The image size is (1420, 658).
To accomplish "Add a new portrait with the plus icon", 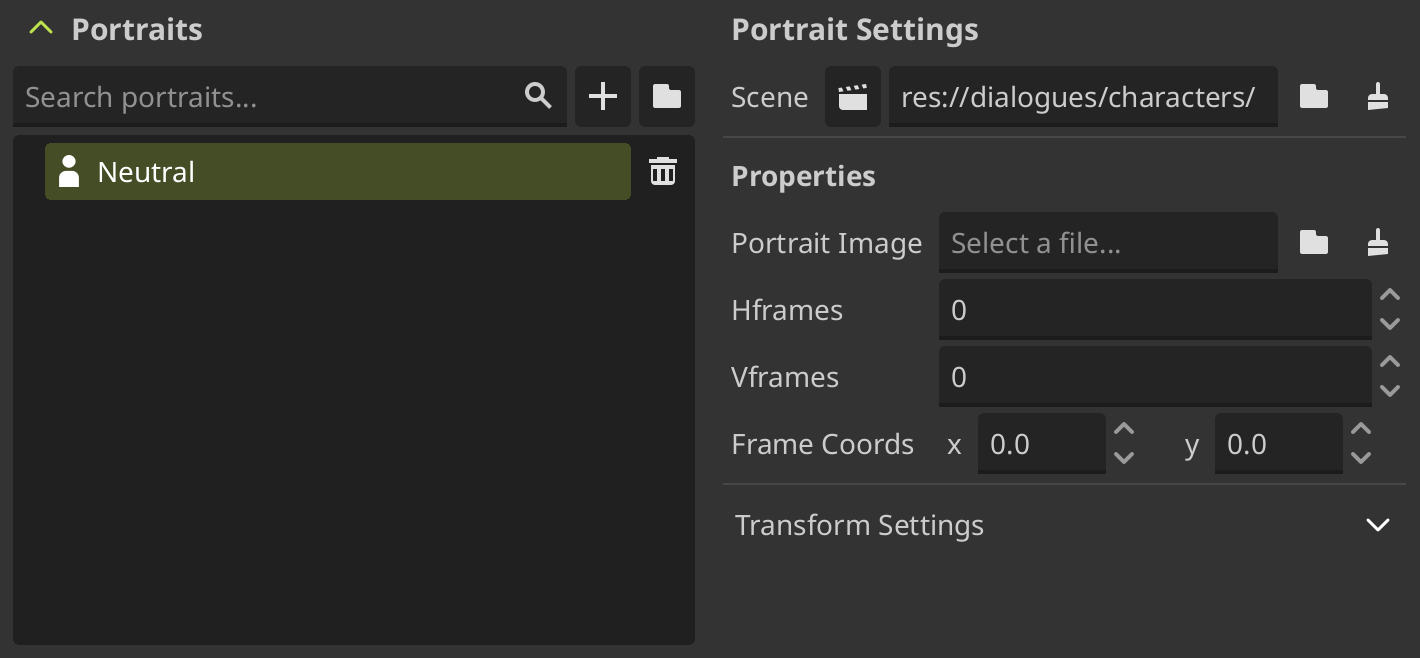I will point(603,96).
